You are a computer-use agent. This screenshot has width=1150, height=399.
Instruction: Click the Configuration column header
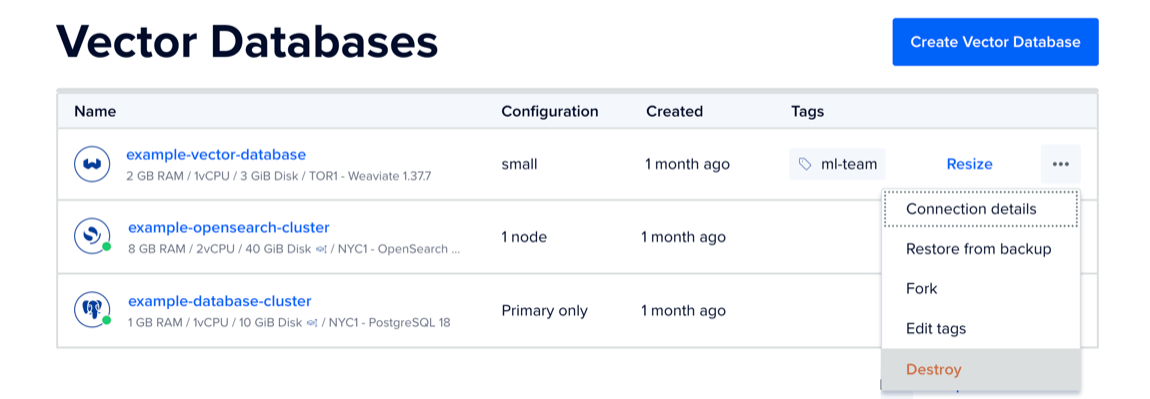click(x=550, y=111)
